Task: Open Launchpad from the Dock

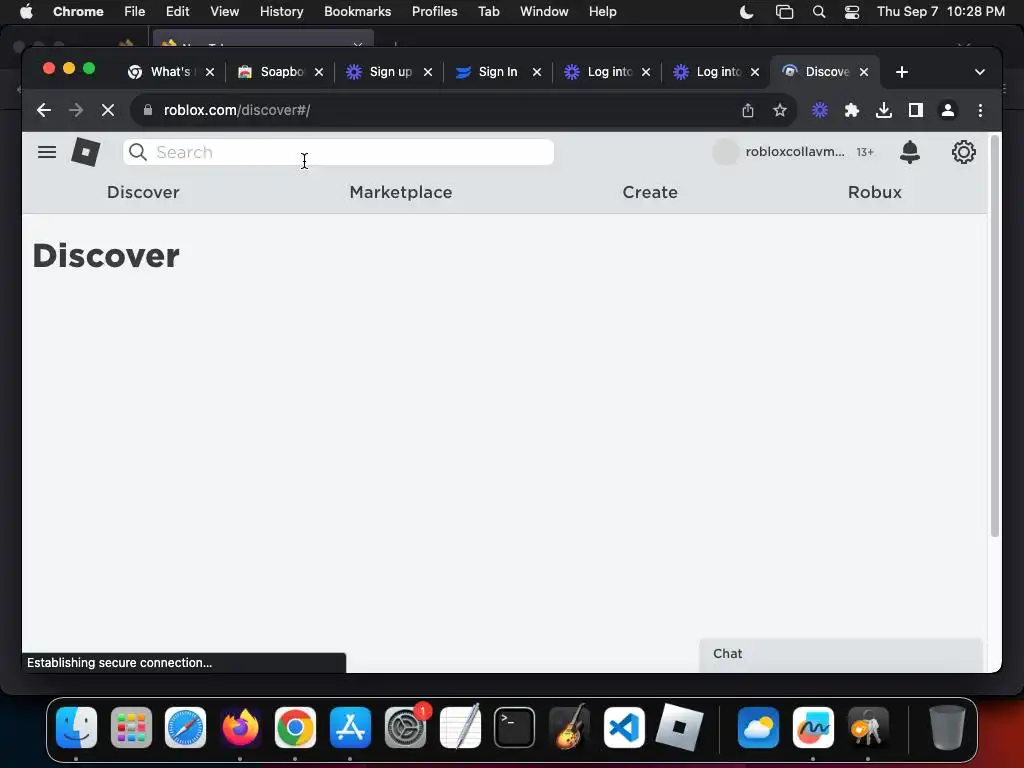Action: [131, 727]
